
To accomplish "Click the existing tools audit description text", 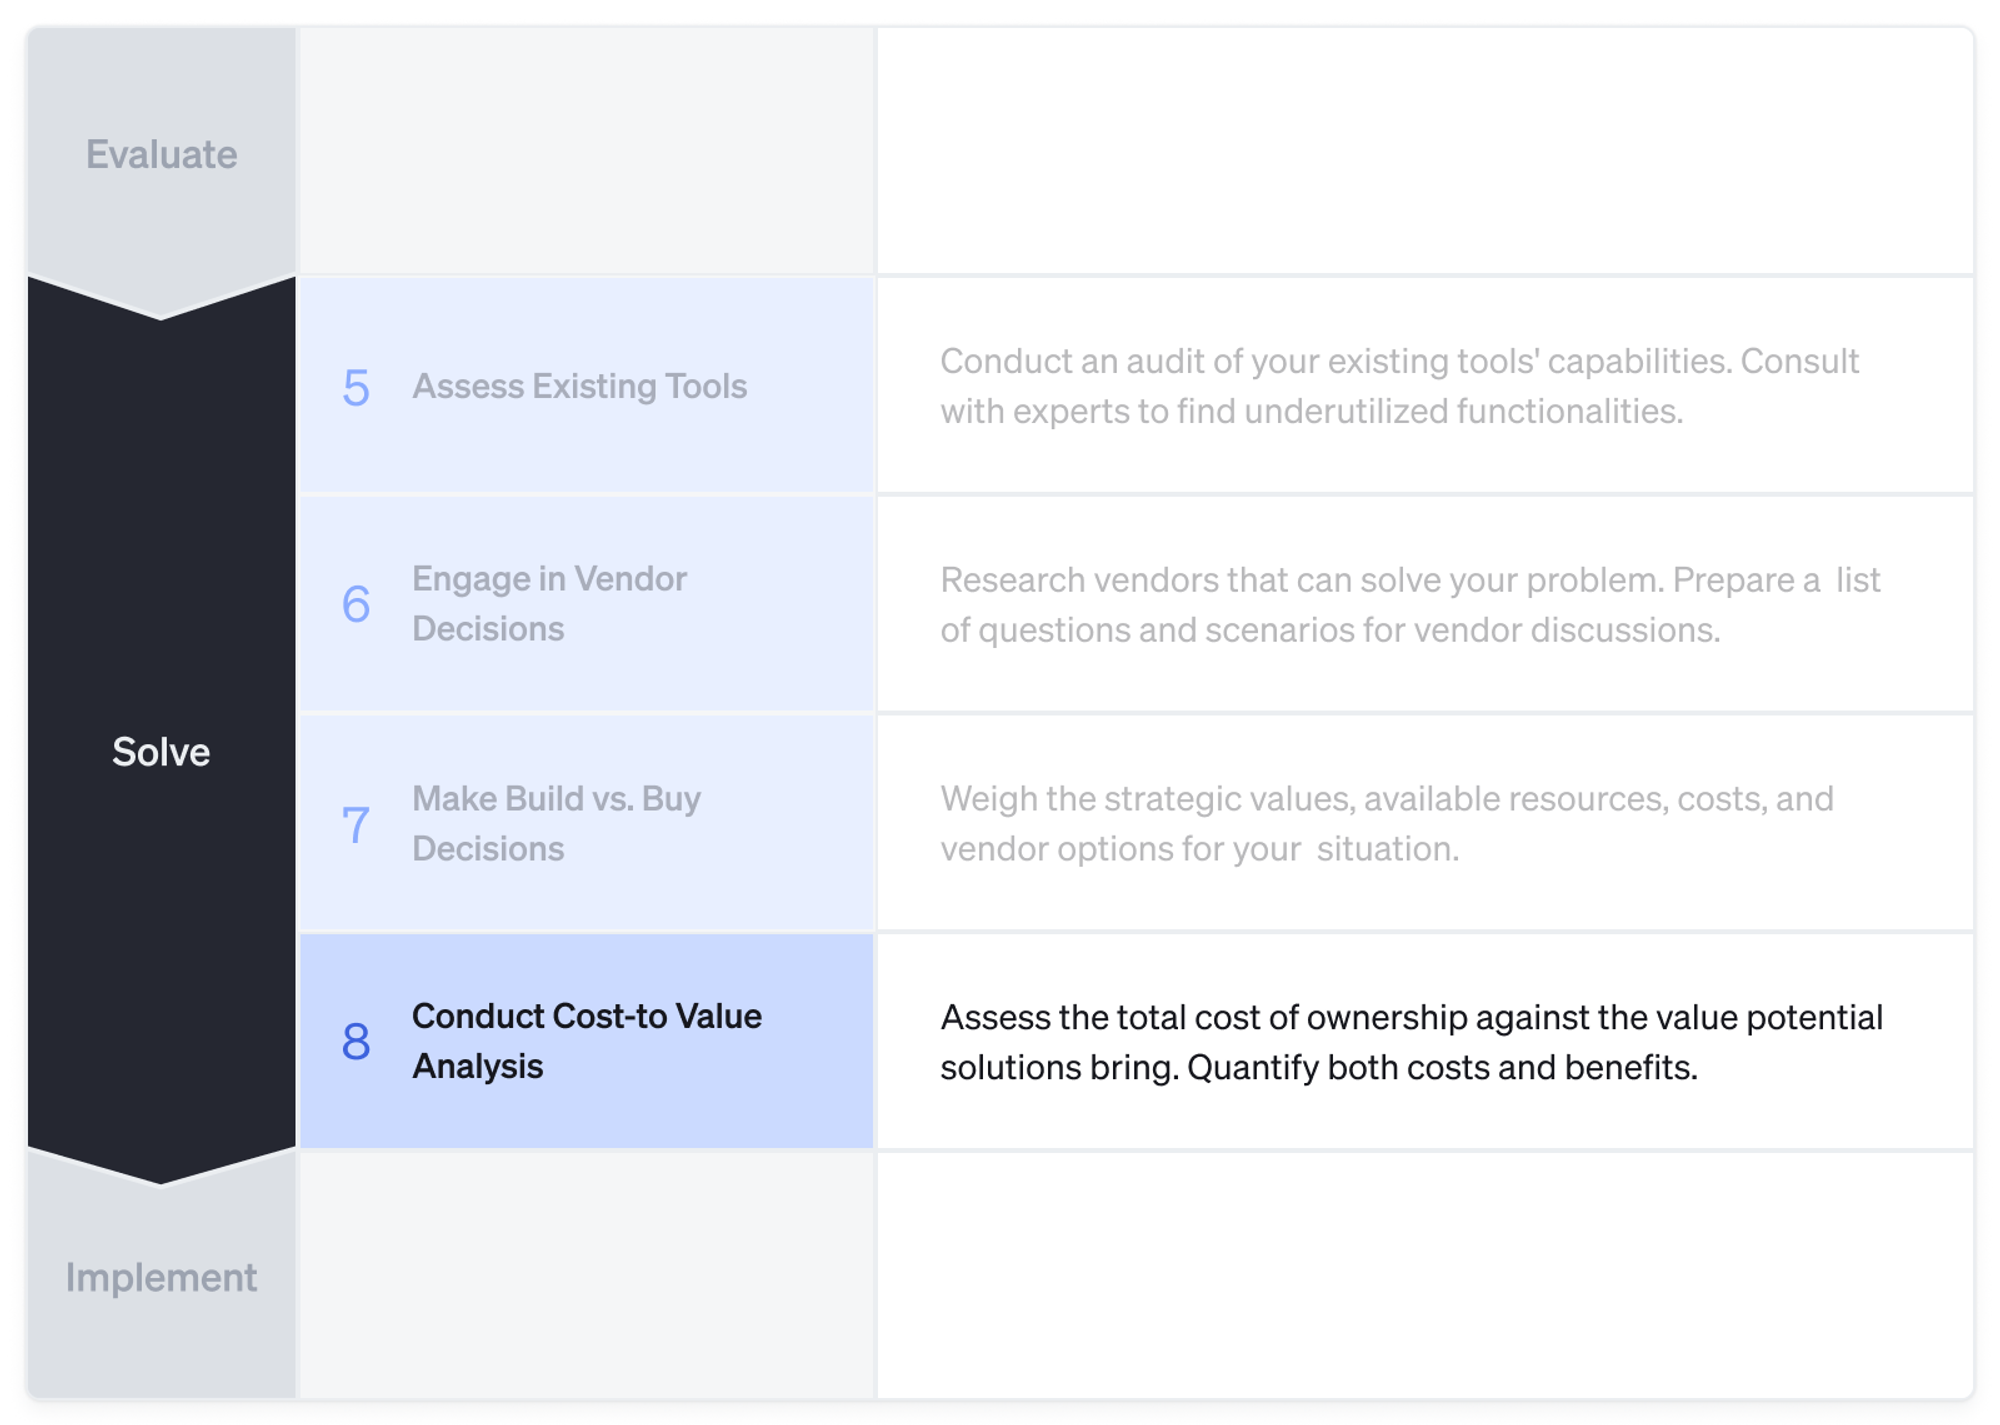I will (1399, 386).
